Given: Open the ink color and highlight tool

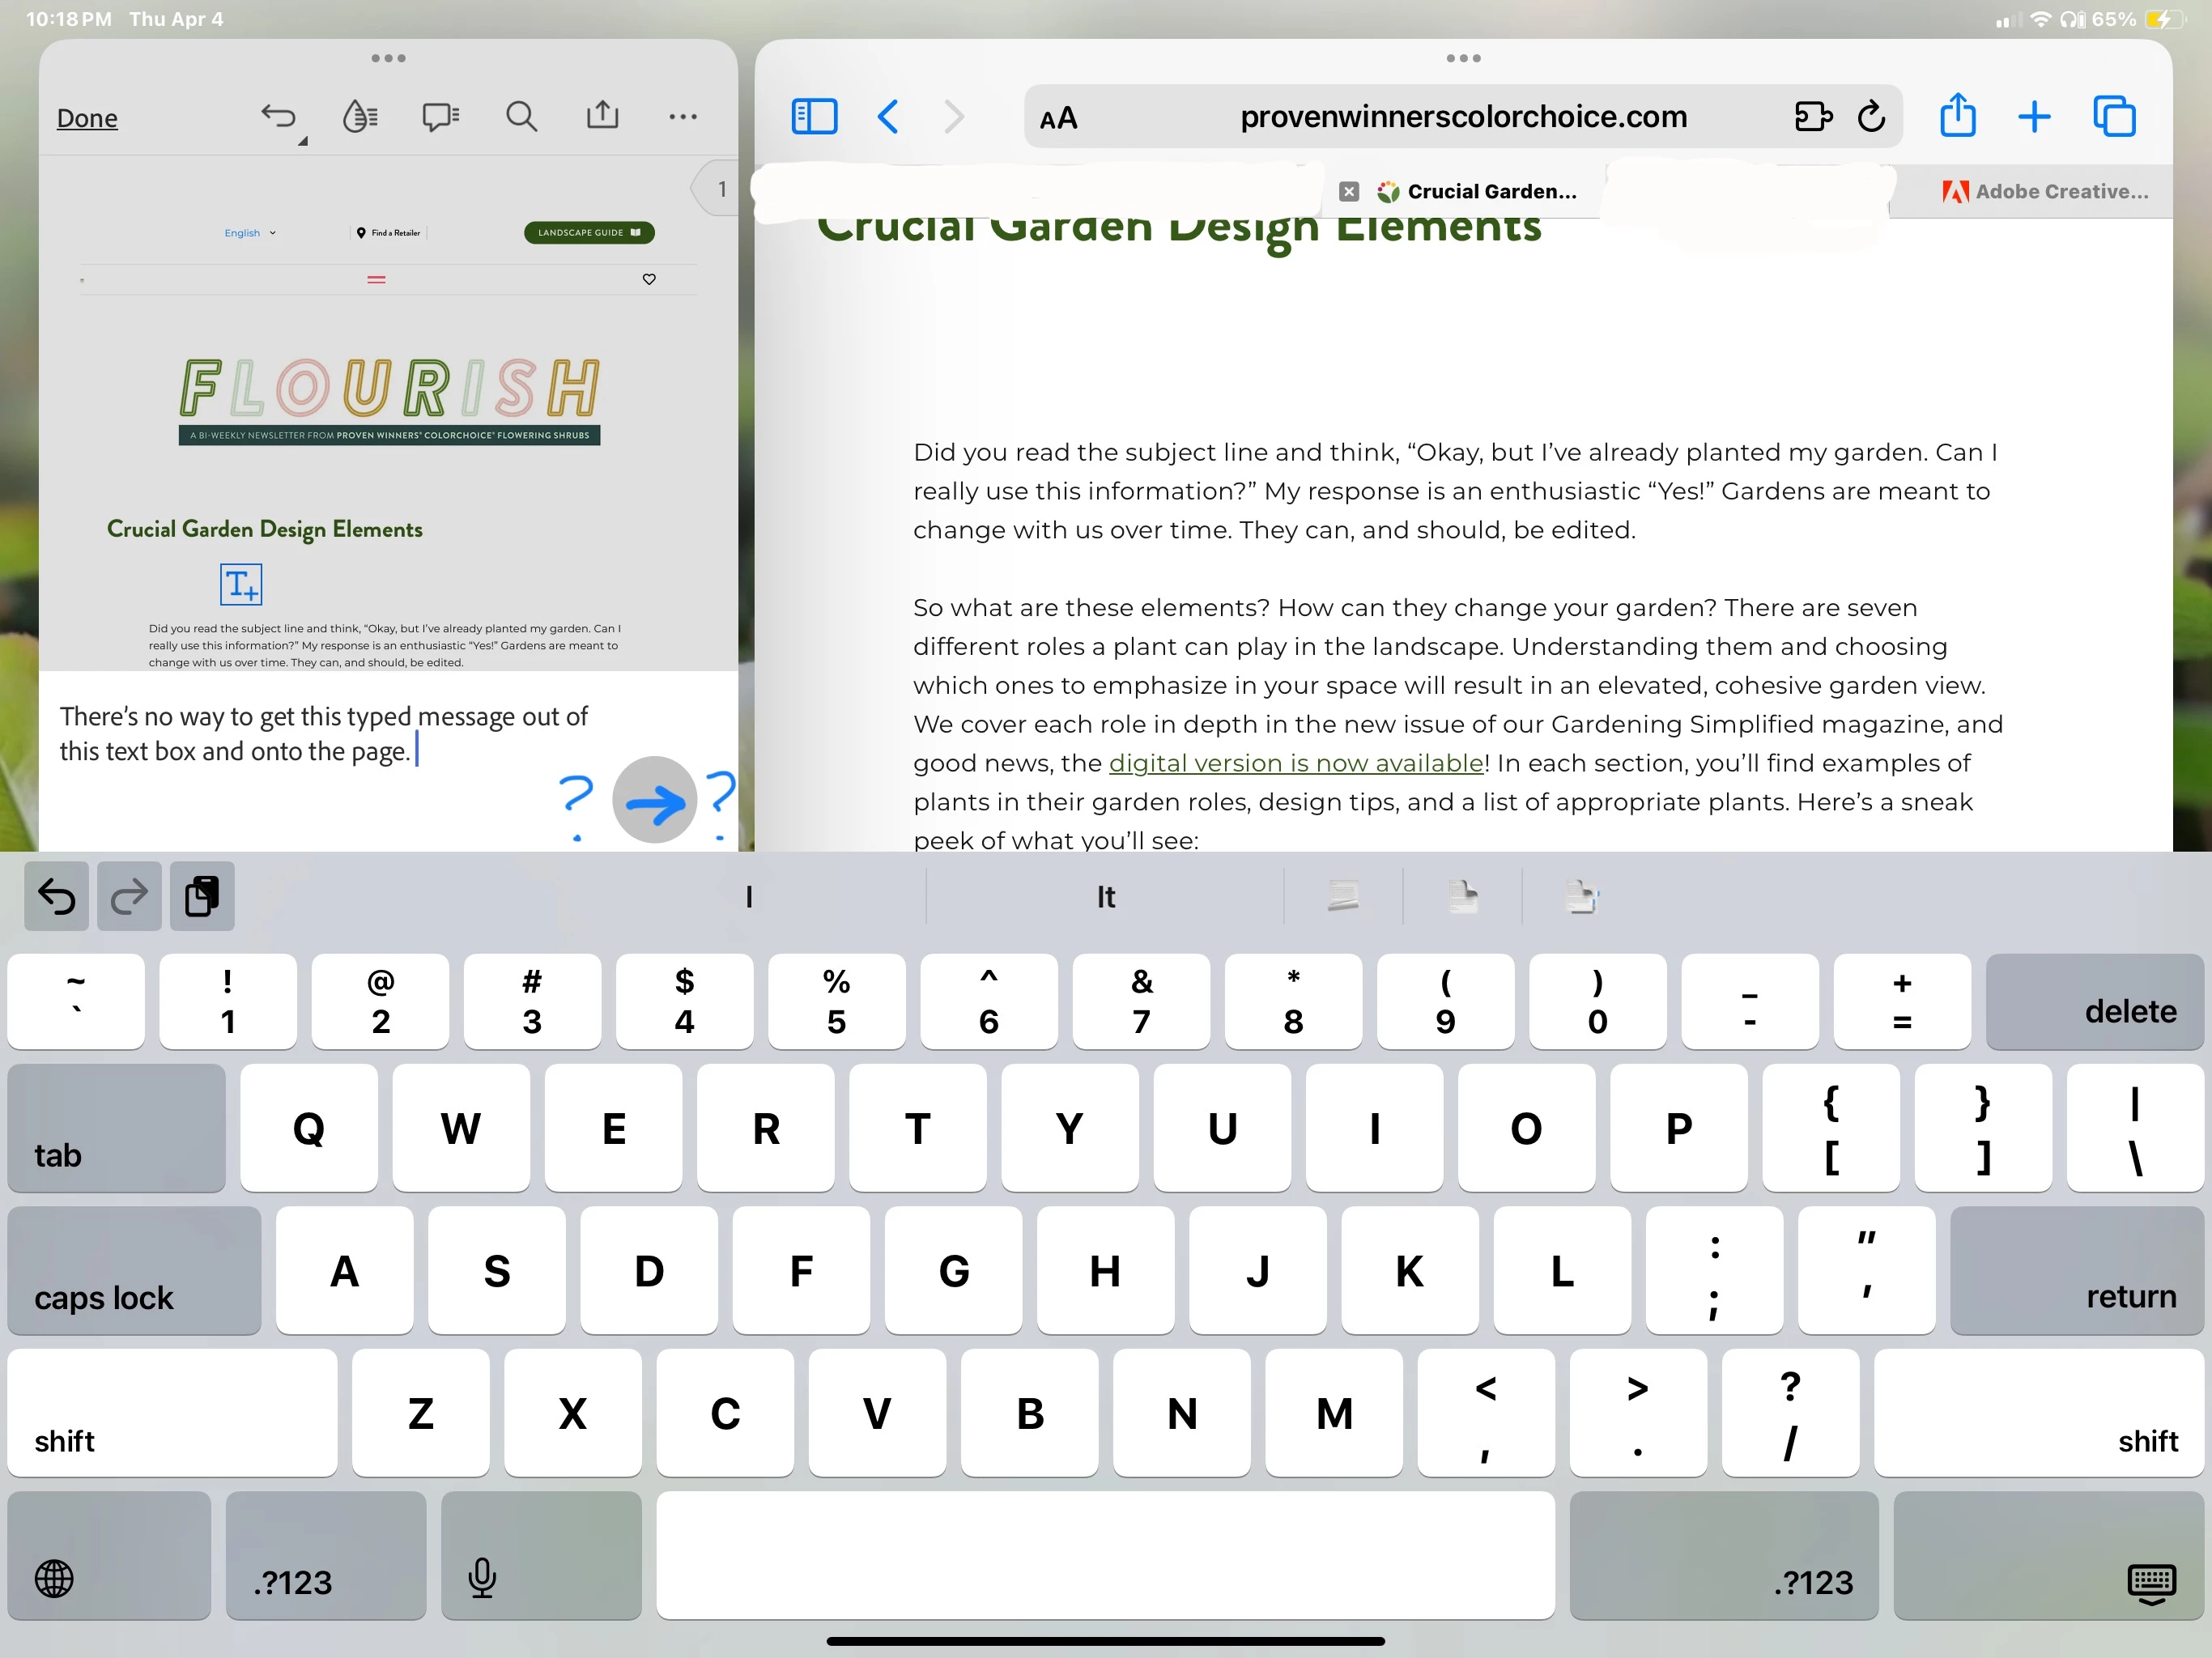Looking at the screenshot, I should pyautogui.click(x=359, y=117).
